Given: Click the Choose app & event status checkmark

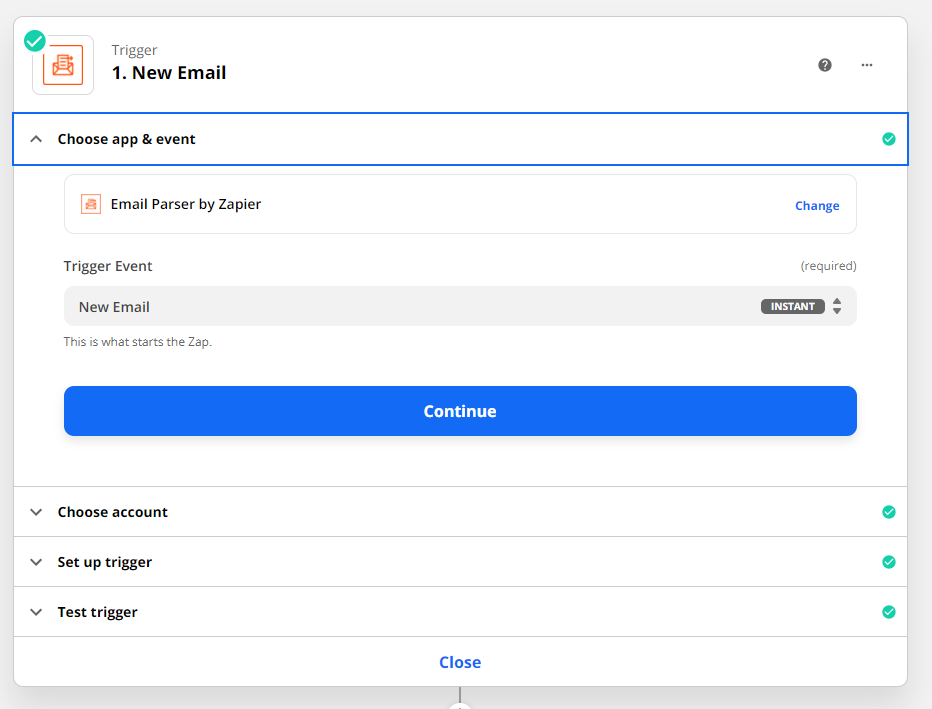Looking at the screenshot, I should tap(889, 139).
